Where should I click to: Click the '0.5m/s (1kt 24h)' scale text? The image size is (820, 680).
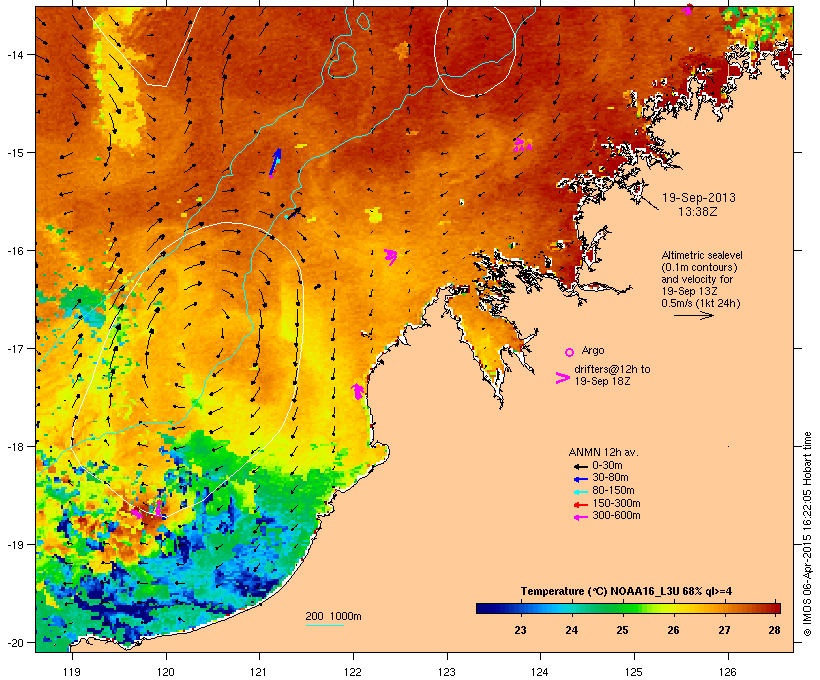pos(701,303)
